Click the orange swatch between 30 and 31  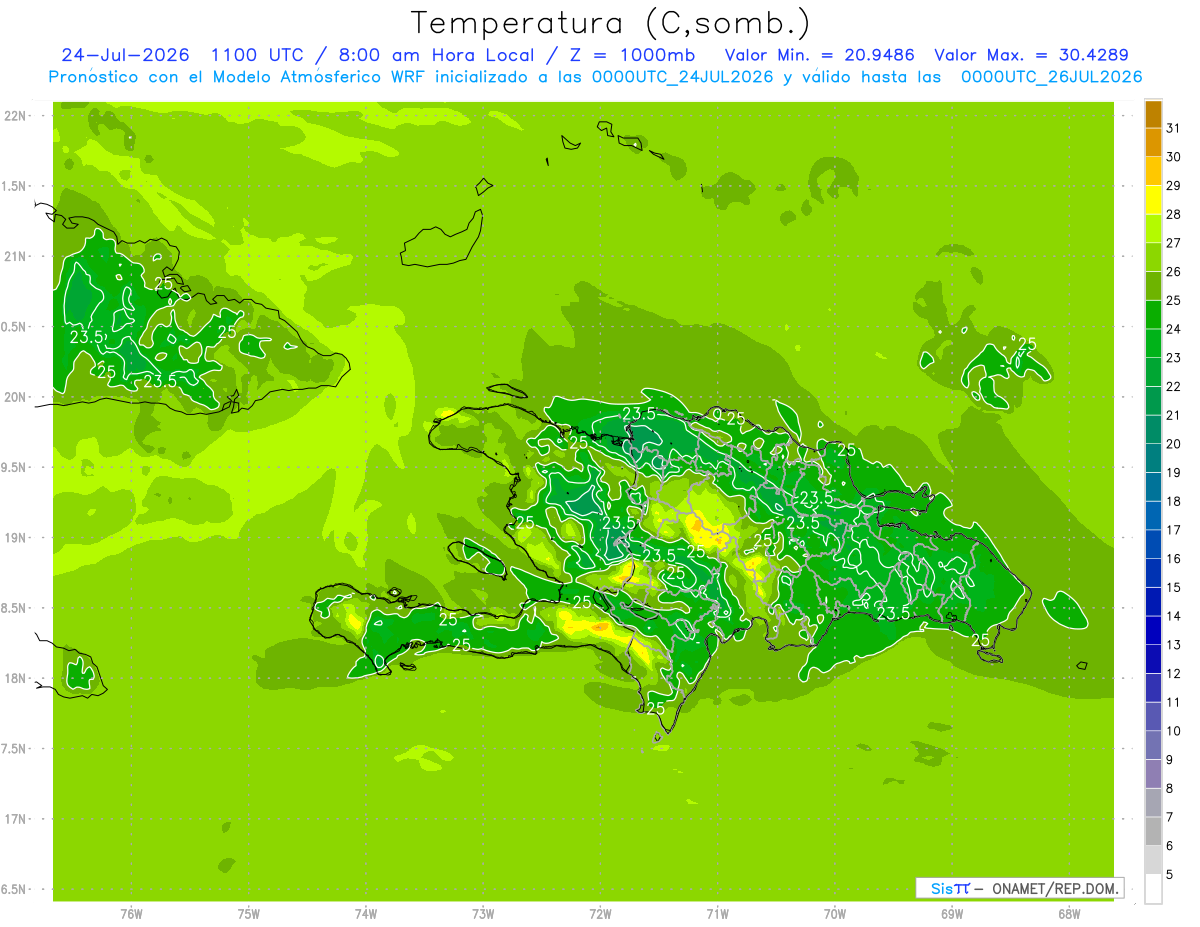tap(1153, 143)
